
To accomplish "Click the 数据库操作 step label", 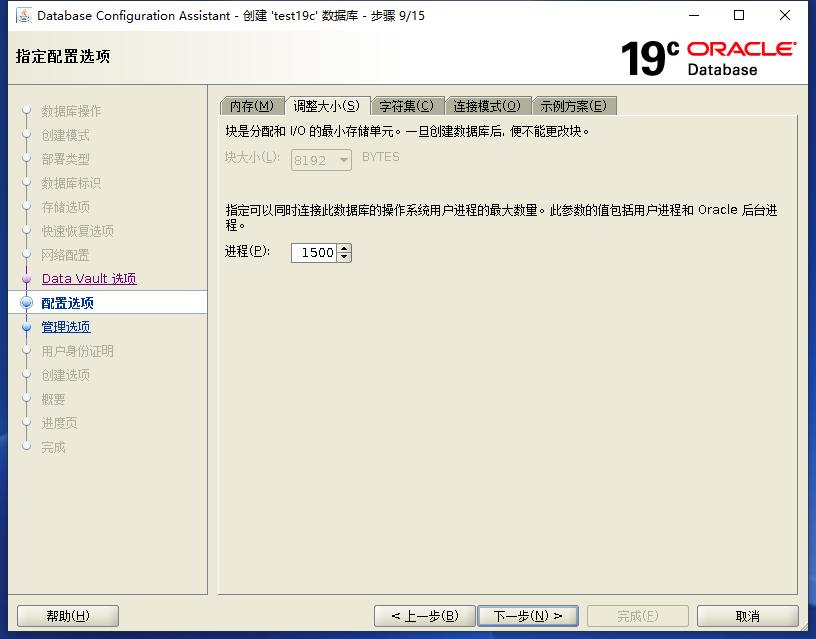I will click(71, 111).
